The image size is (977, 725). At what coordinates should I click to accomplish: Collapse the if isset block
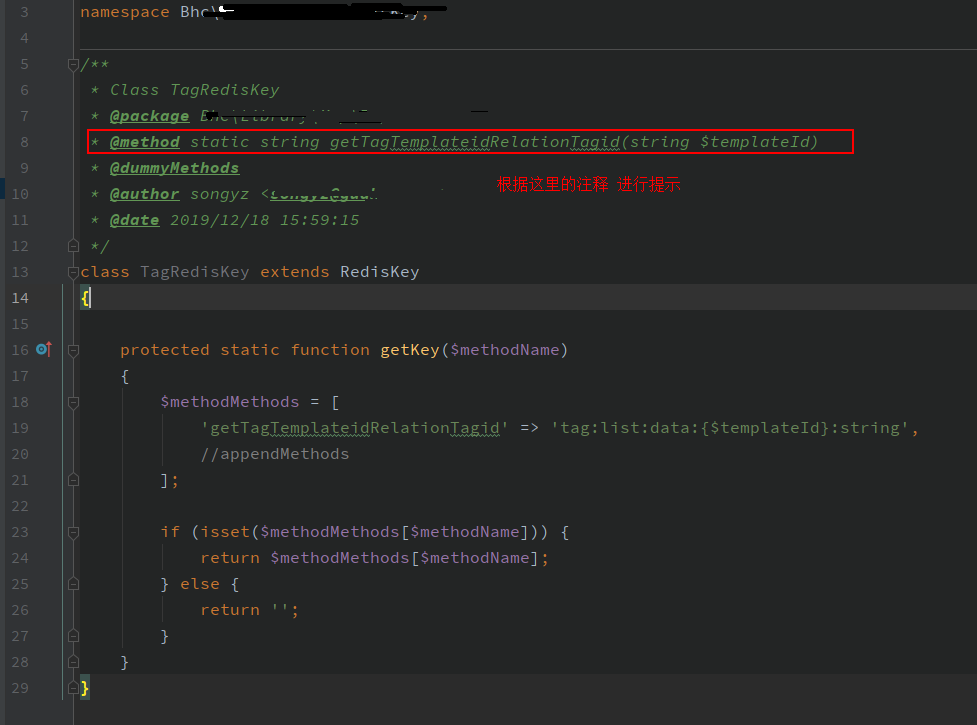(73, 532)
